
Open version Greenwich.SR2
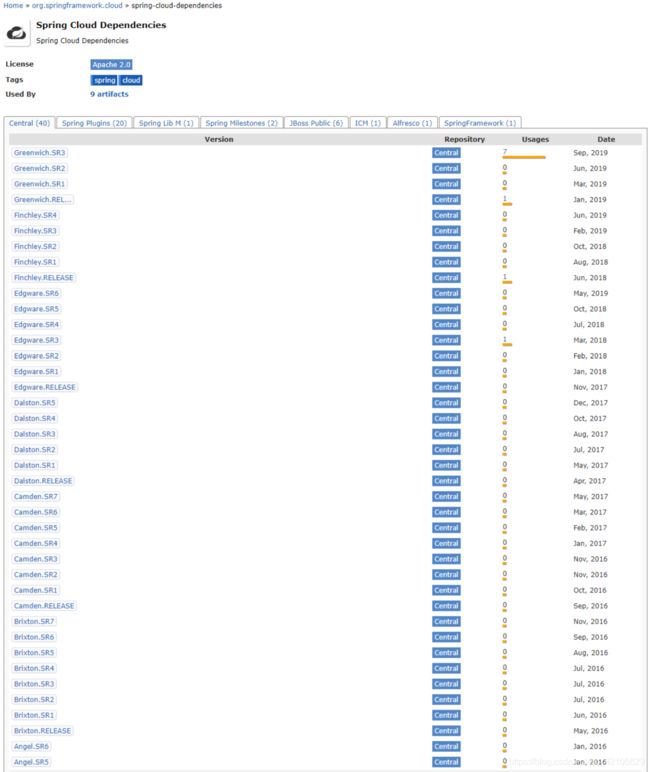[x=39, y=168]
